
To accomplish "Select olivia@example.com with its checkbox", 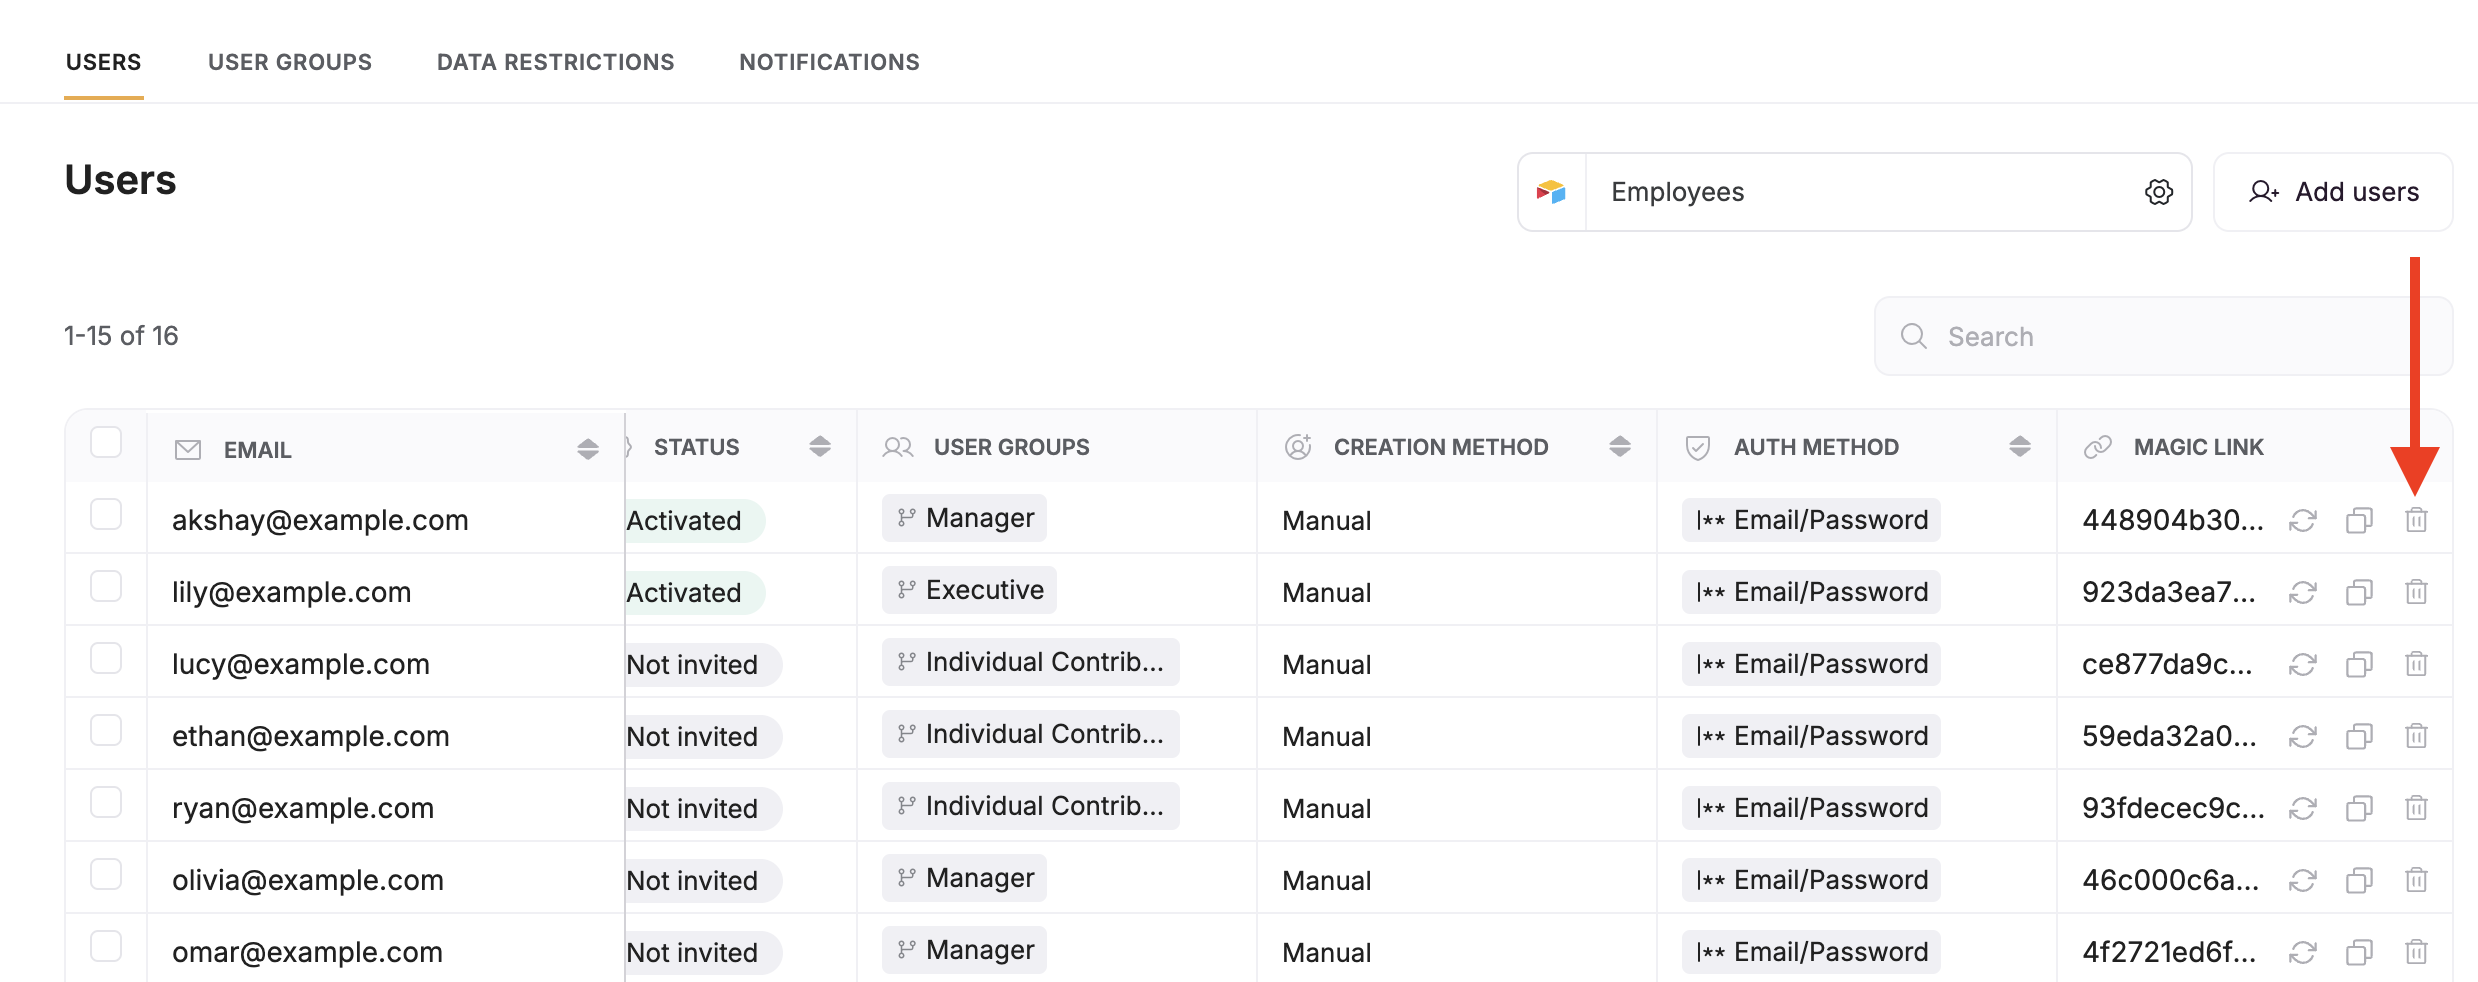I will tap(106, 874).
